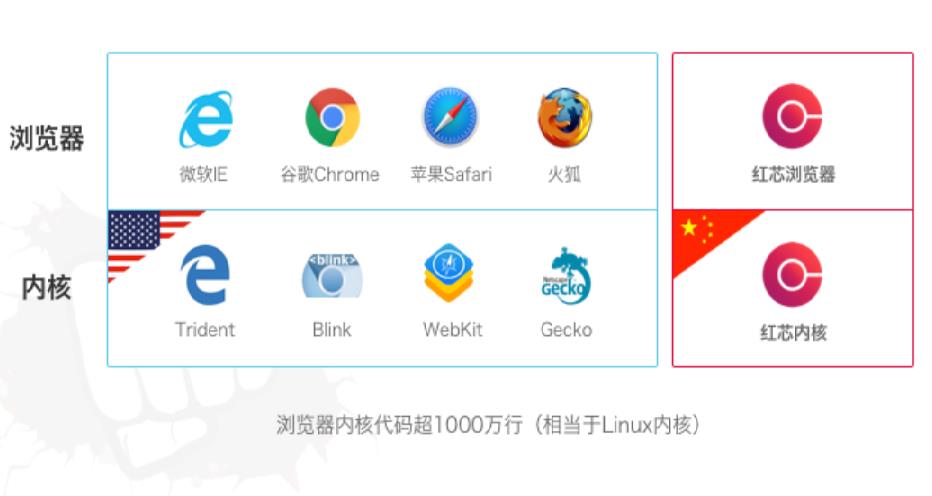Select the Redcore kernel icon below
This screenshot has width=932, height=496.
tap(792, 275)
